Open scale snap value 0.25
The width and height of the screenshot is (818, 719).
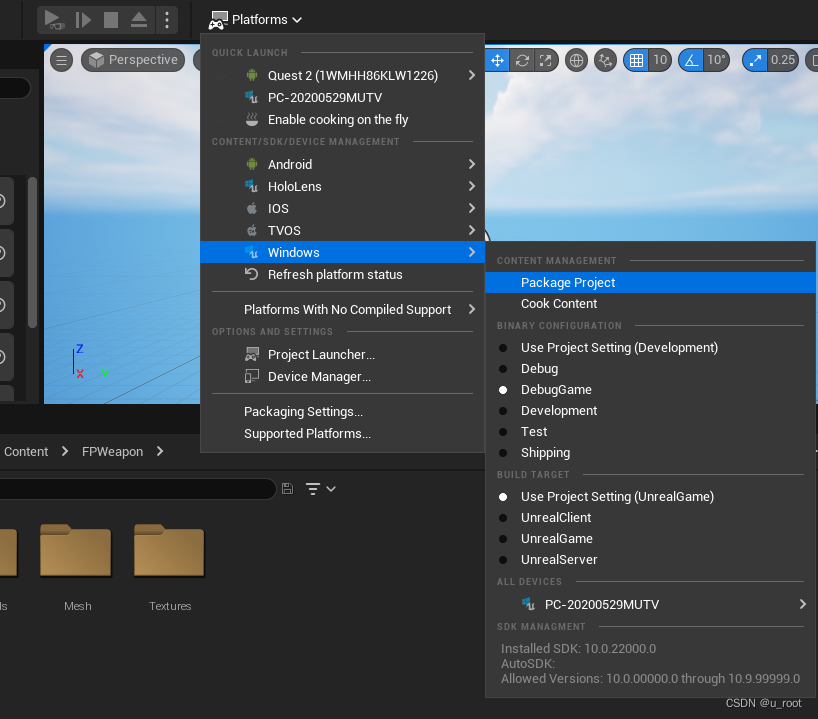(783, 61)
